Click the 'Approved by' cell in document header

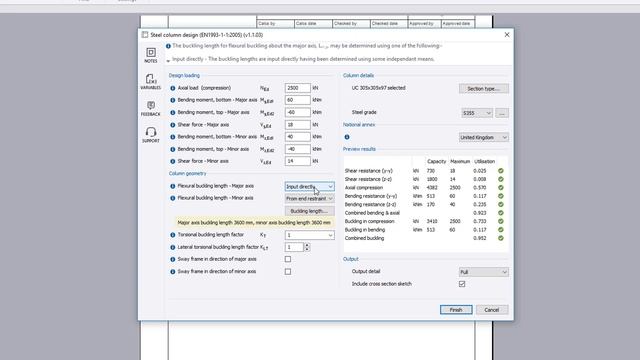click(424, 24)
